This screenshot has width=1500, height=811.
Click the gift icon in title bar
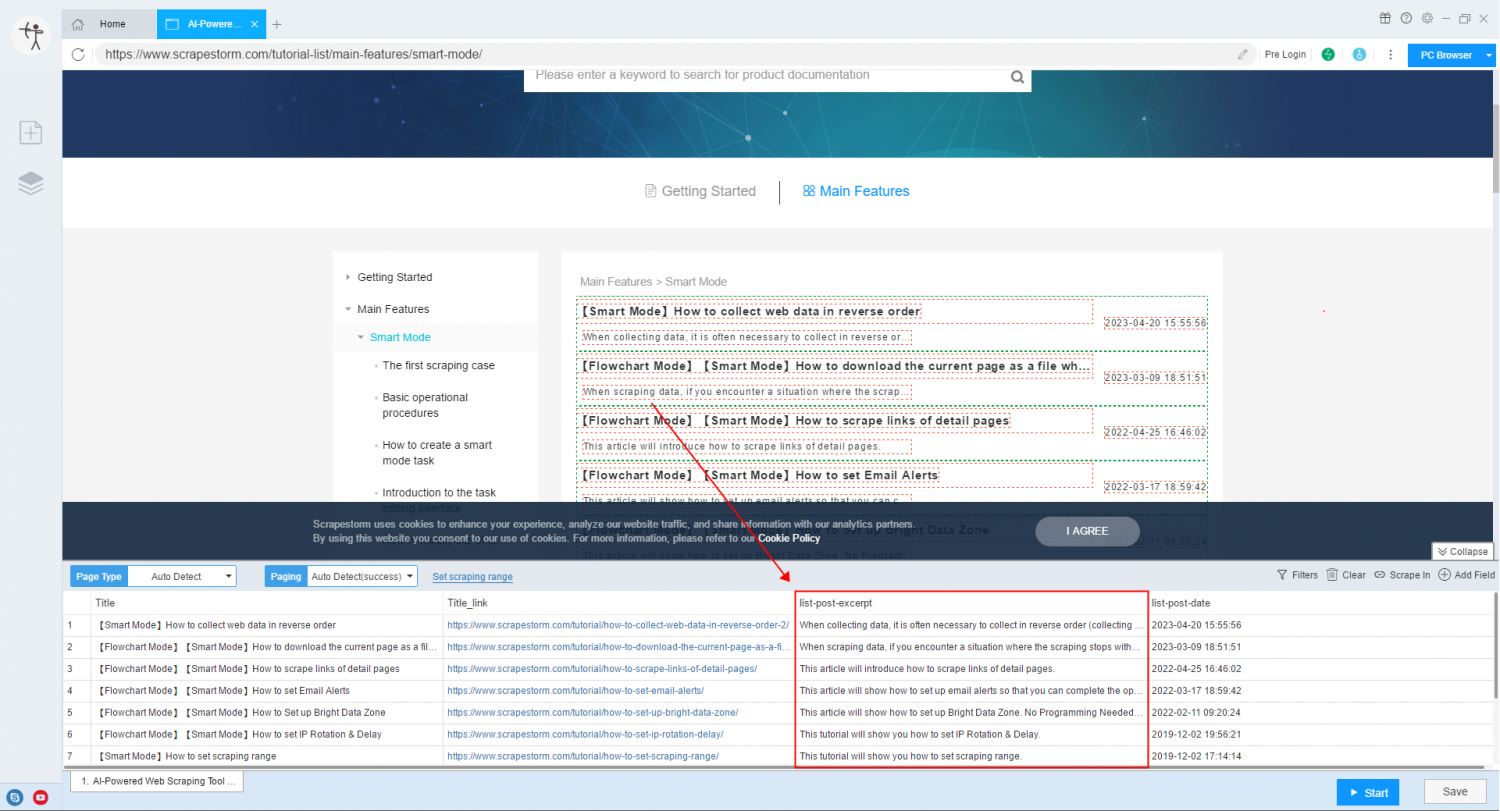point(1385,18)
